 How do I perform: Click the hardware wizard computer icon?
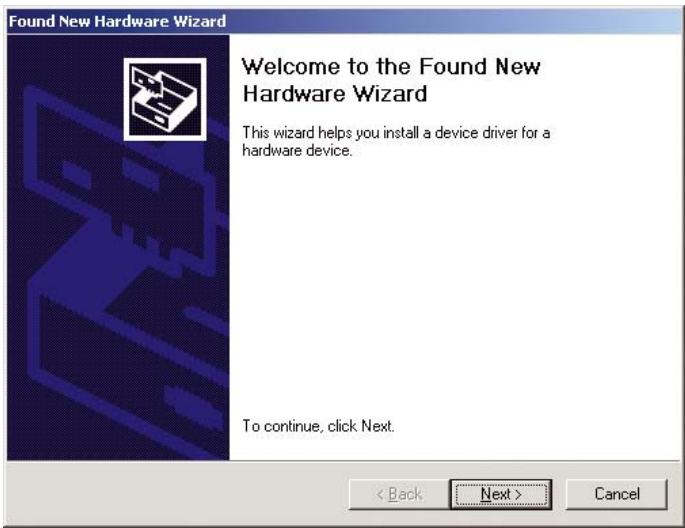(x=165, y=100)
